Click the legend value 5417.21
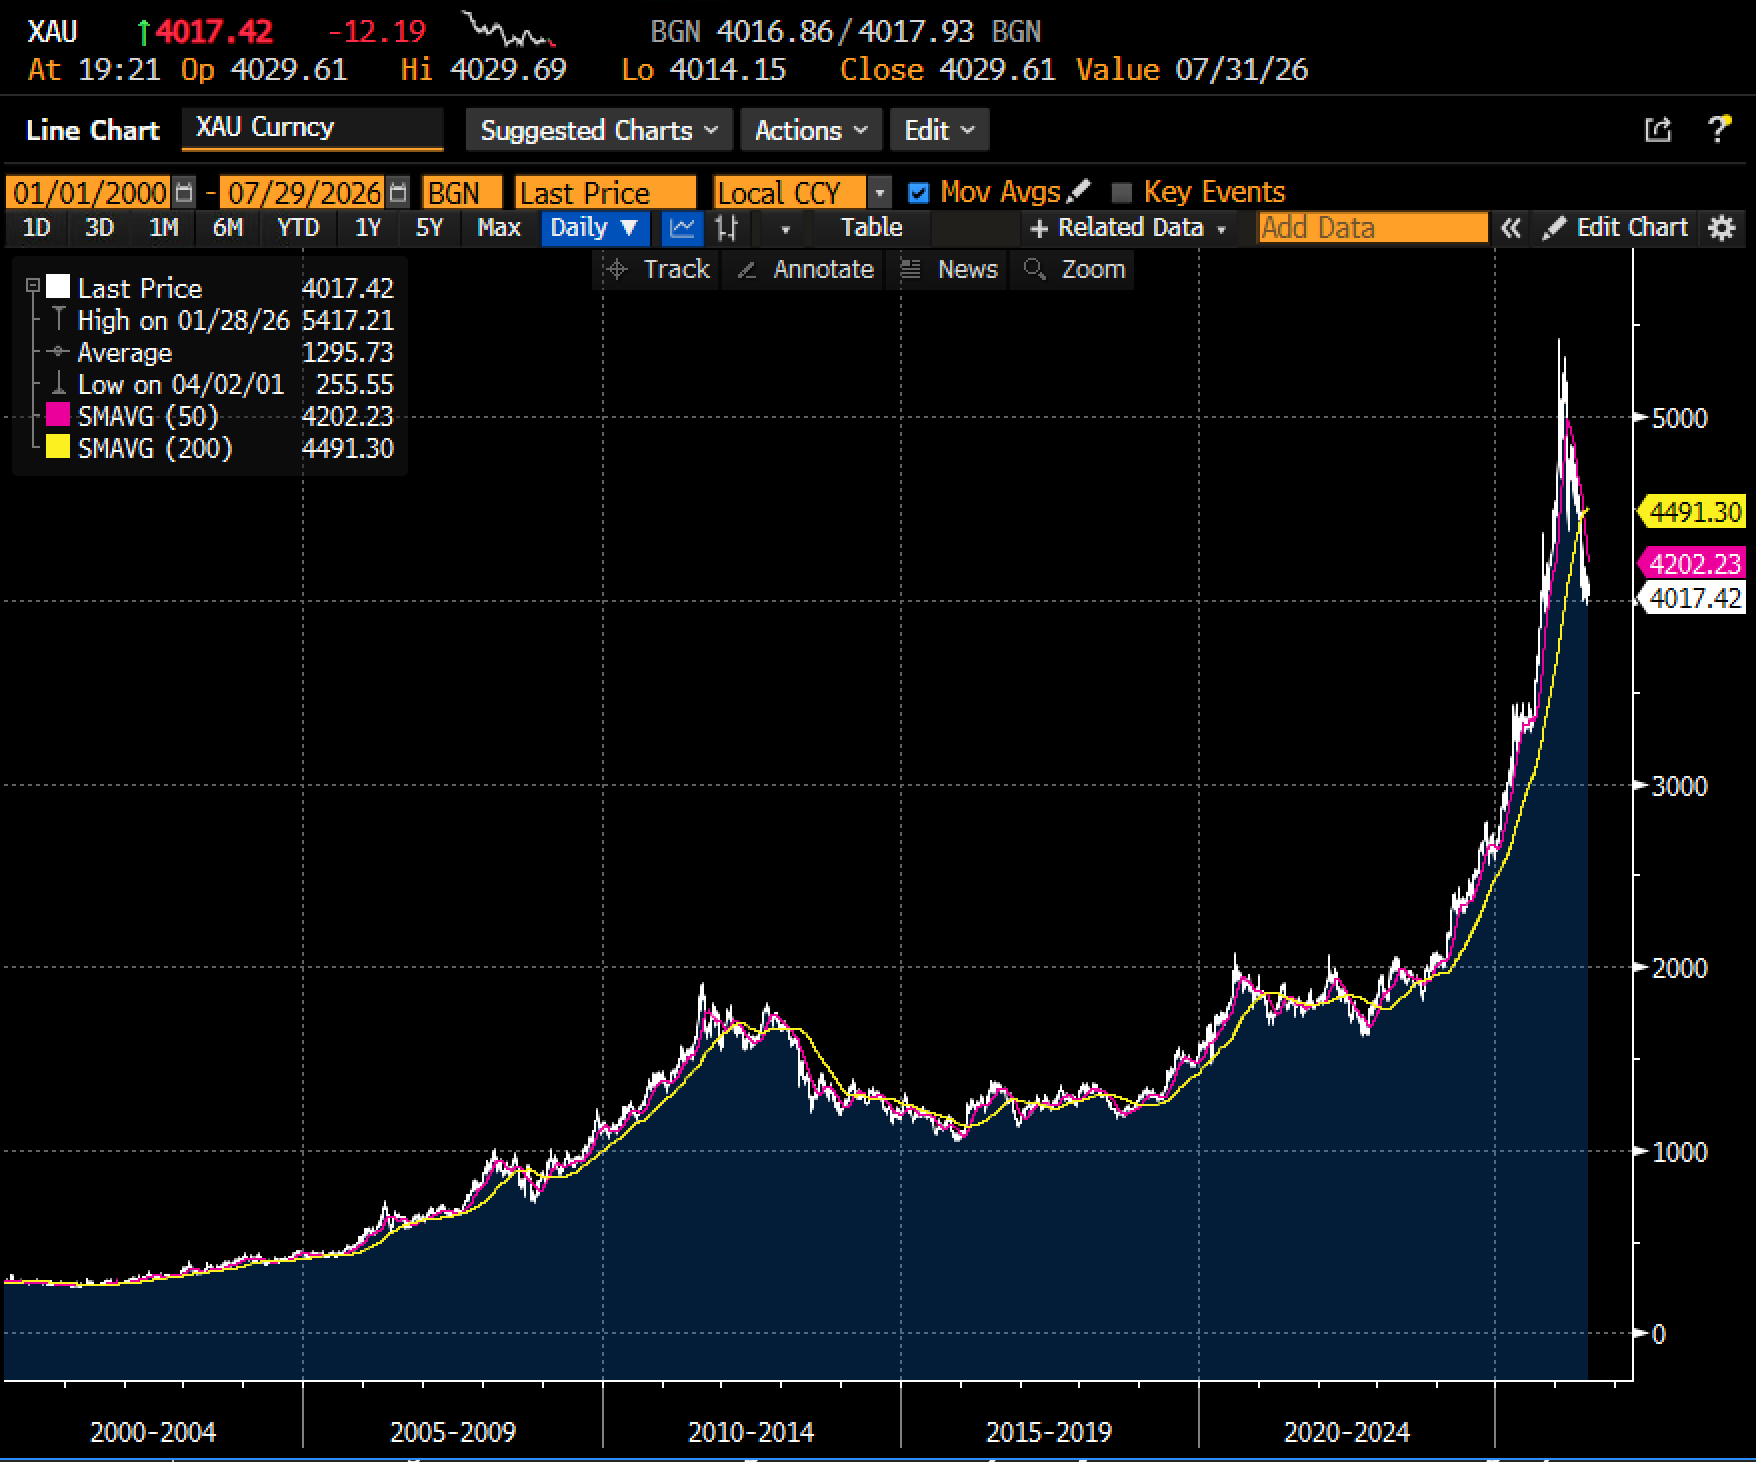The height and width of the screenshot is (1462, 1756). click(x=348, y=320)
